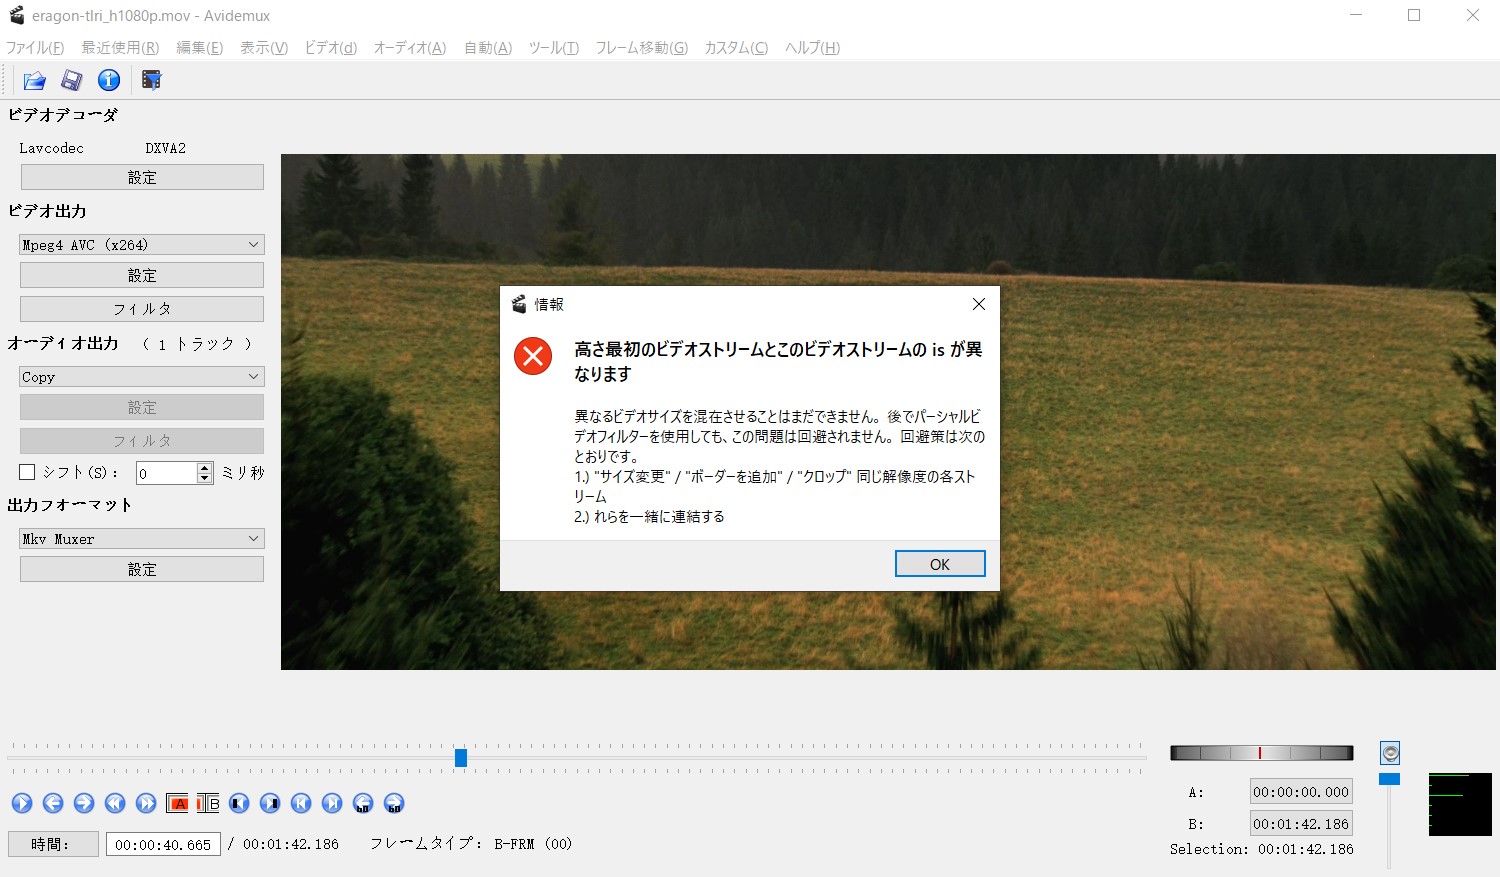Click the audio shift milliseconds input field
1500x877 pixels.
167,473
